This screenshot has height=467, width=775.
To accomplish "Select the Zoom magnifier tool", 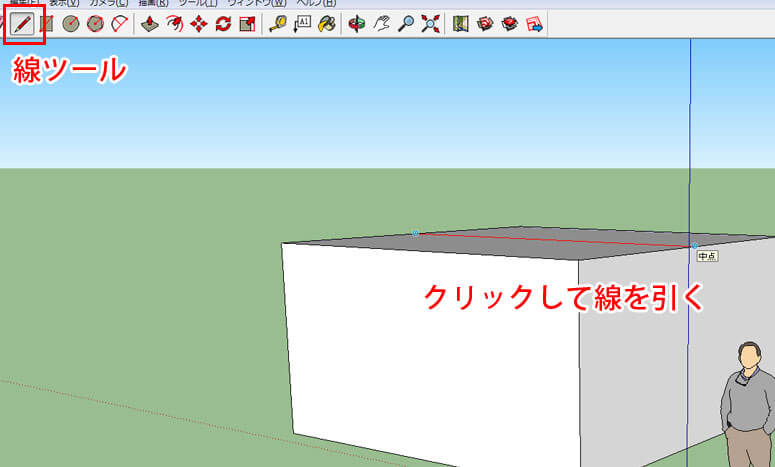I will [x=406, y=24].
